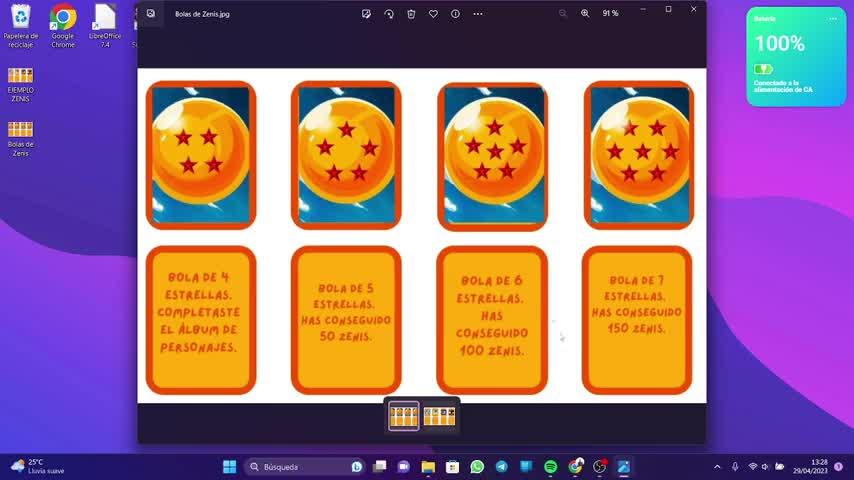Click the 91 % zoom level value
Viewport: 854px width, 480px height.
[610, 14]
